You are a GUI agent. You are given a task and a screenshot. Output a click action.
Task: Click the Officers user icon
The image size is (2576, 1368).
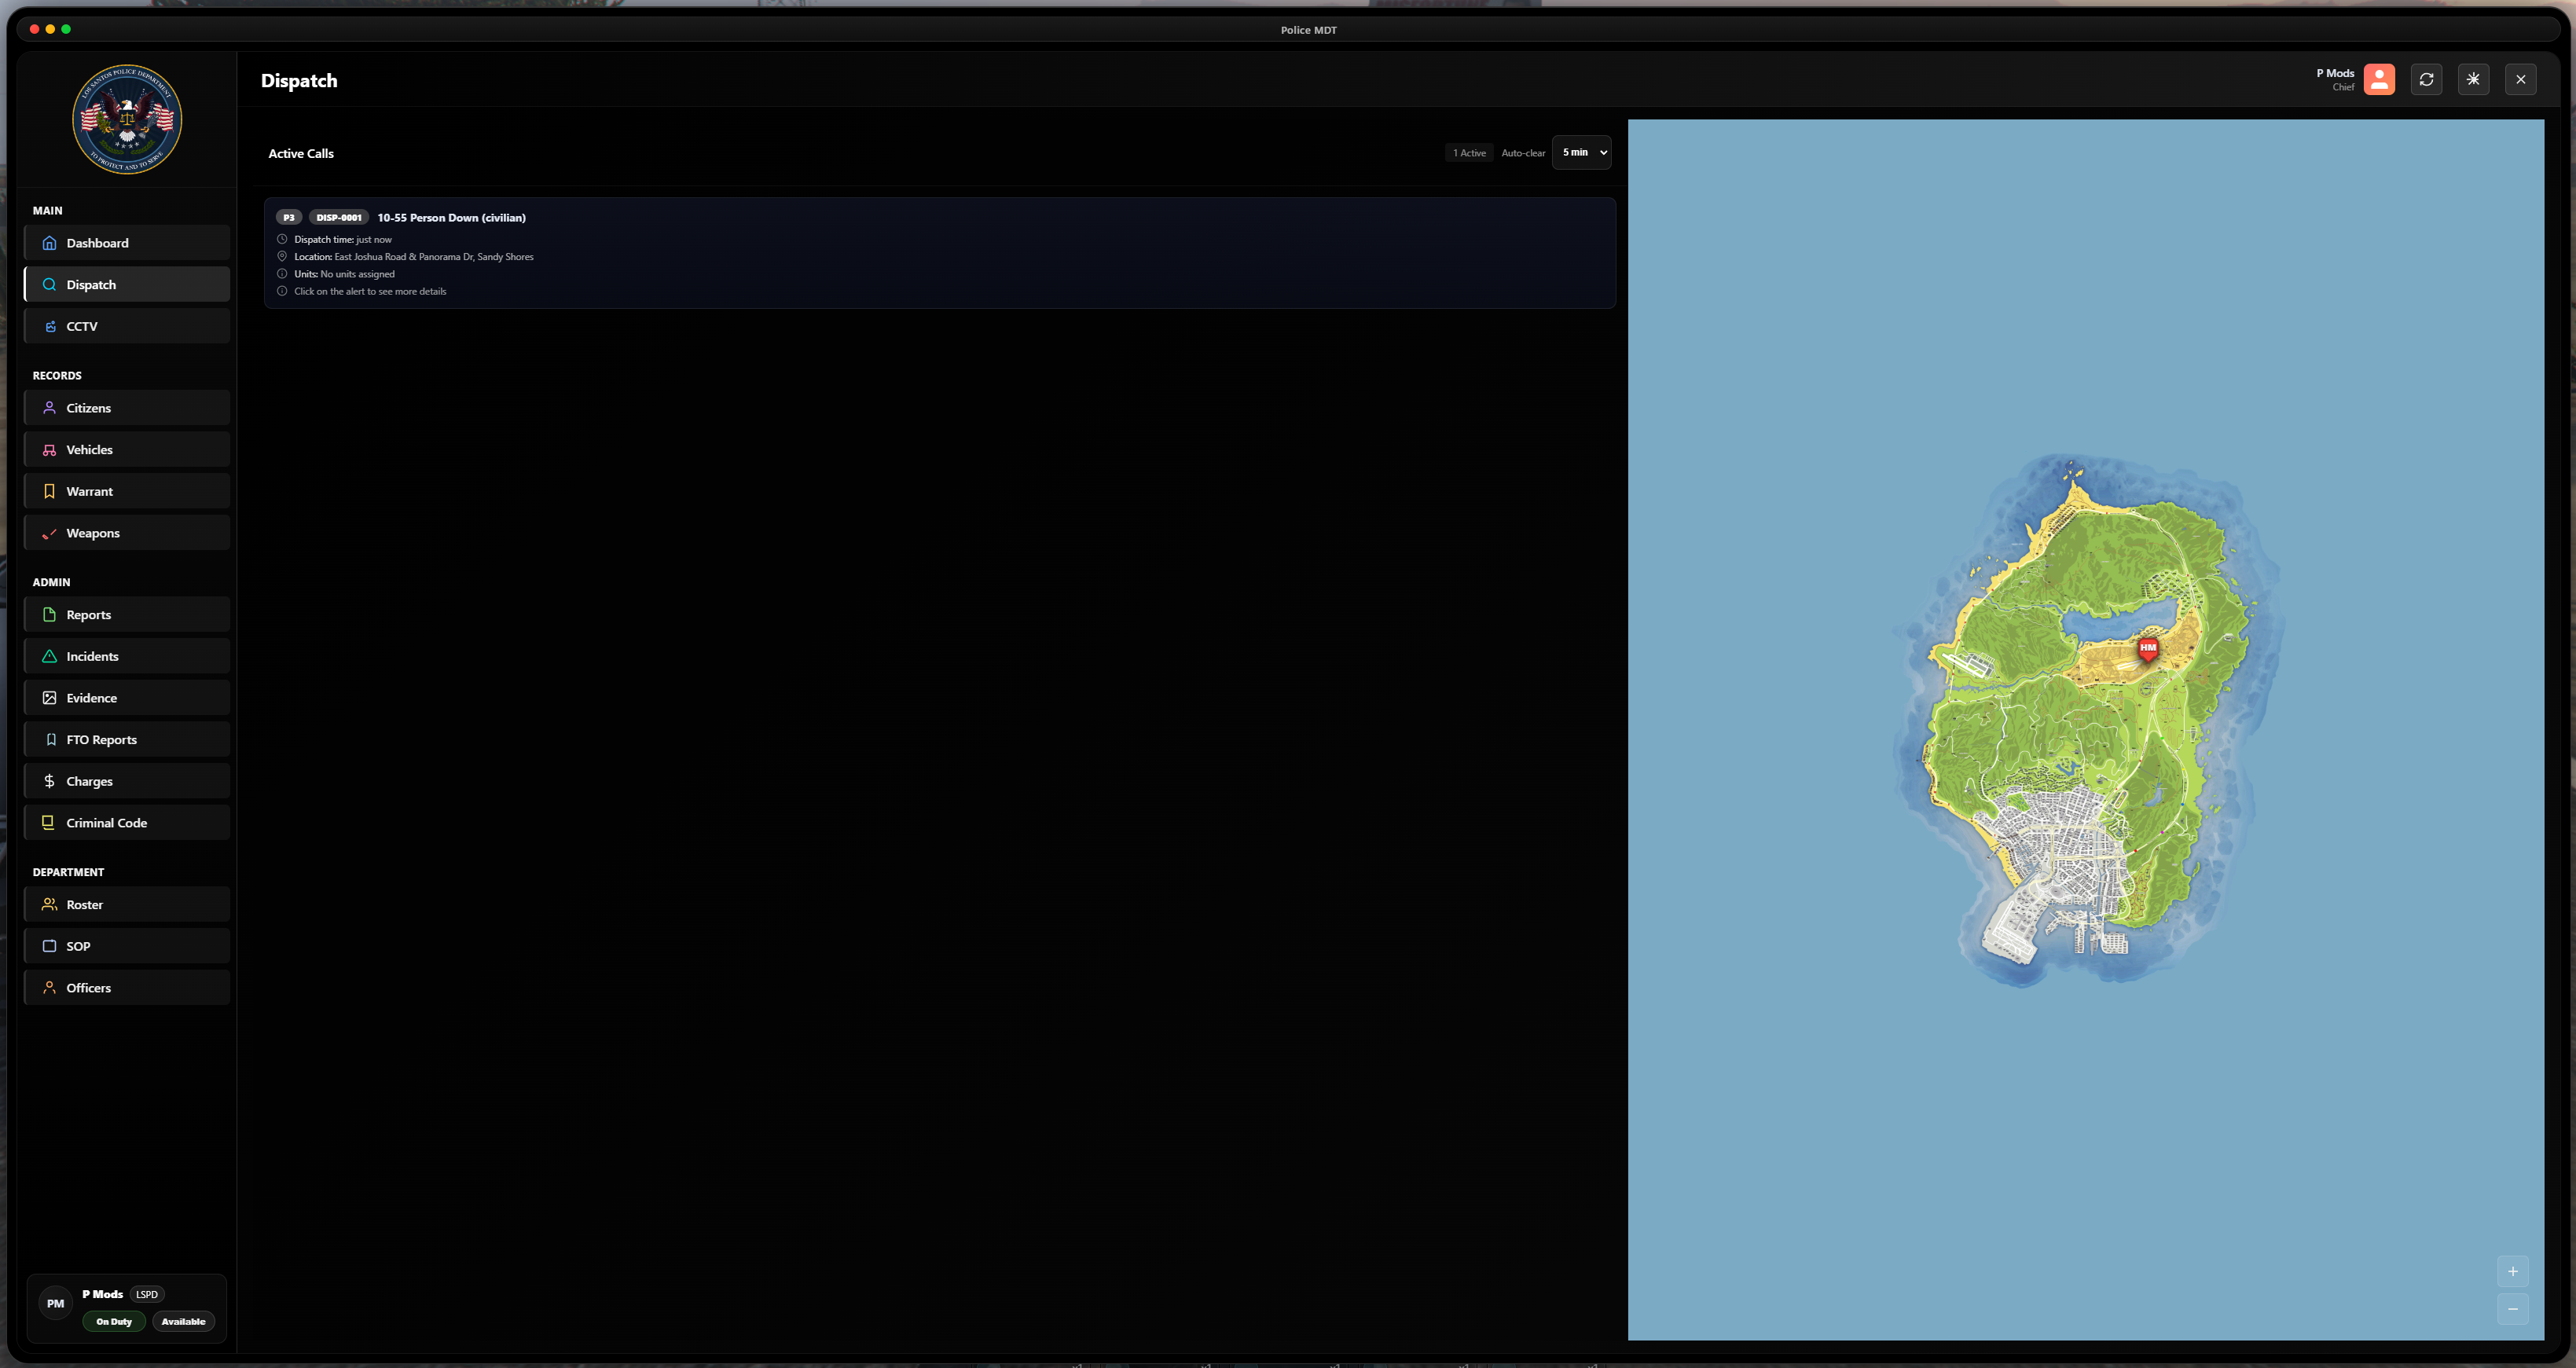click(x=49, y=988)
